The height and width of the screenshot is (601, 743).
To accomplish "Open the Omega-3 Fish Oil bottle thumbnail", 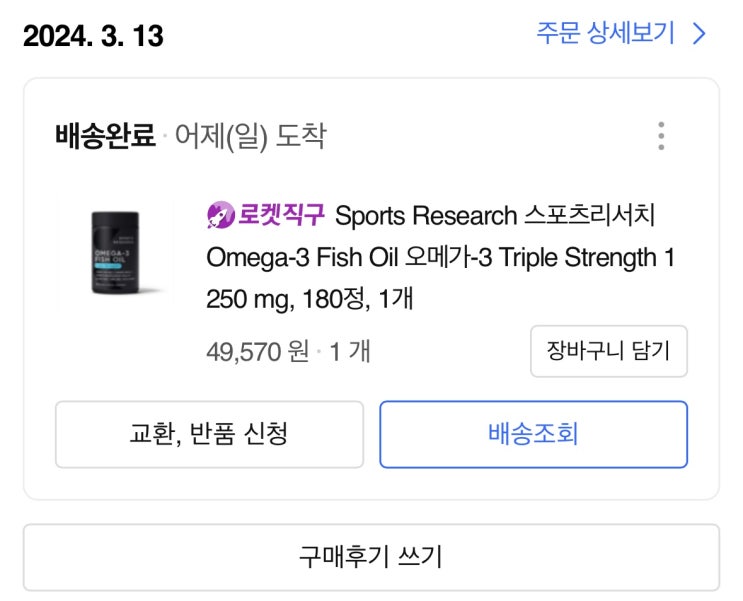I will point(116,252).
